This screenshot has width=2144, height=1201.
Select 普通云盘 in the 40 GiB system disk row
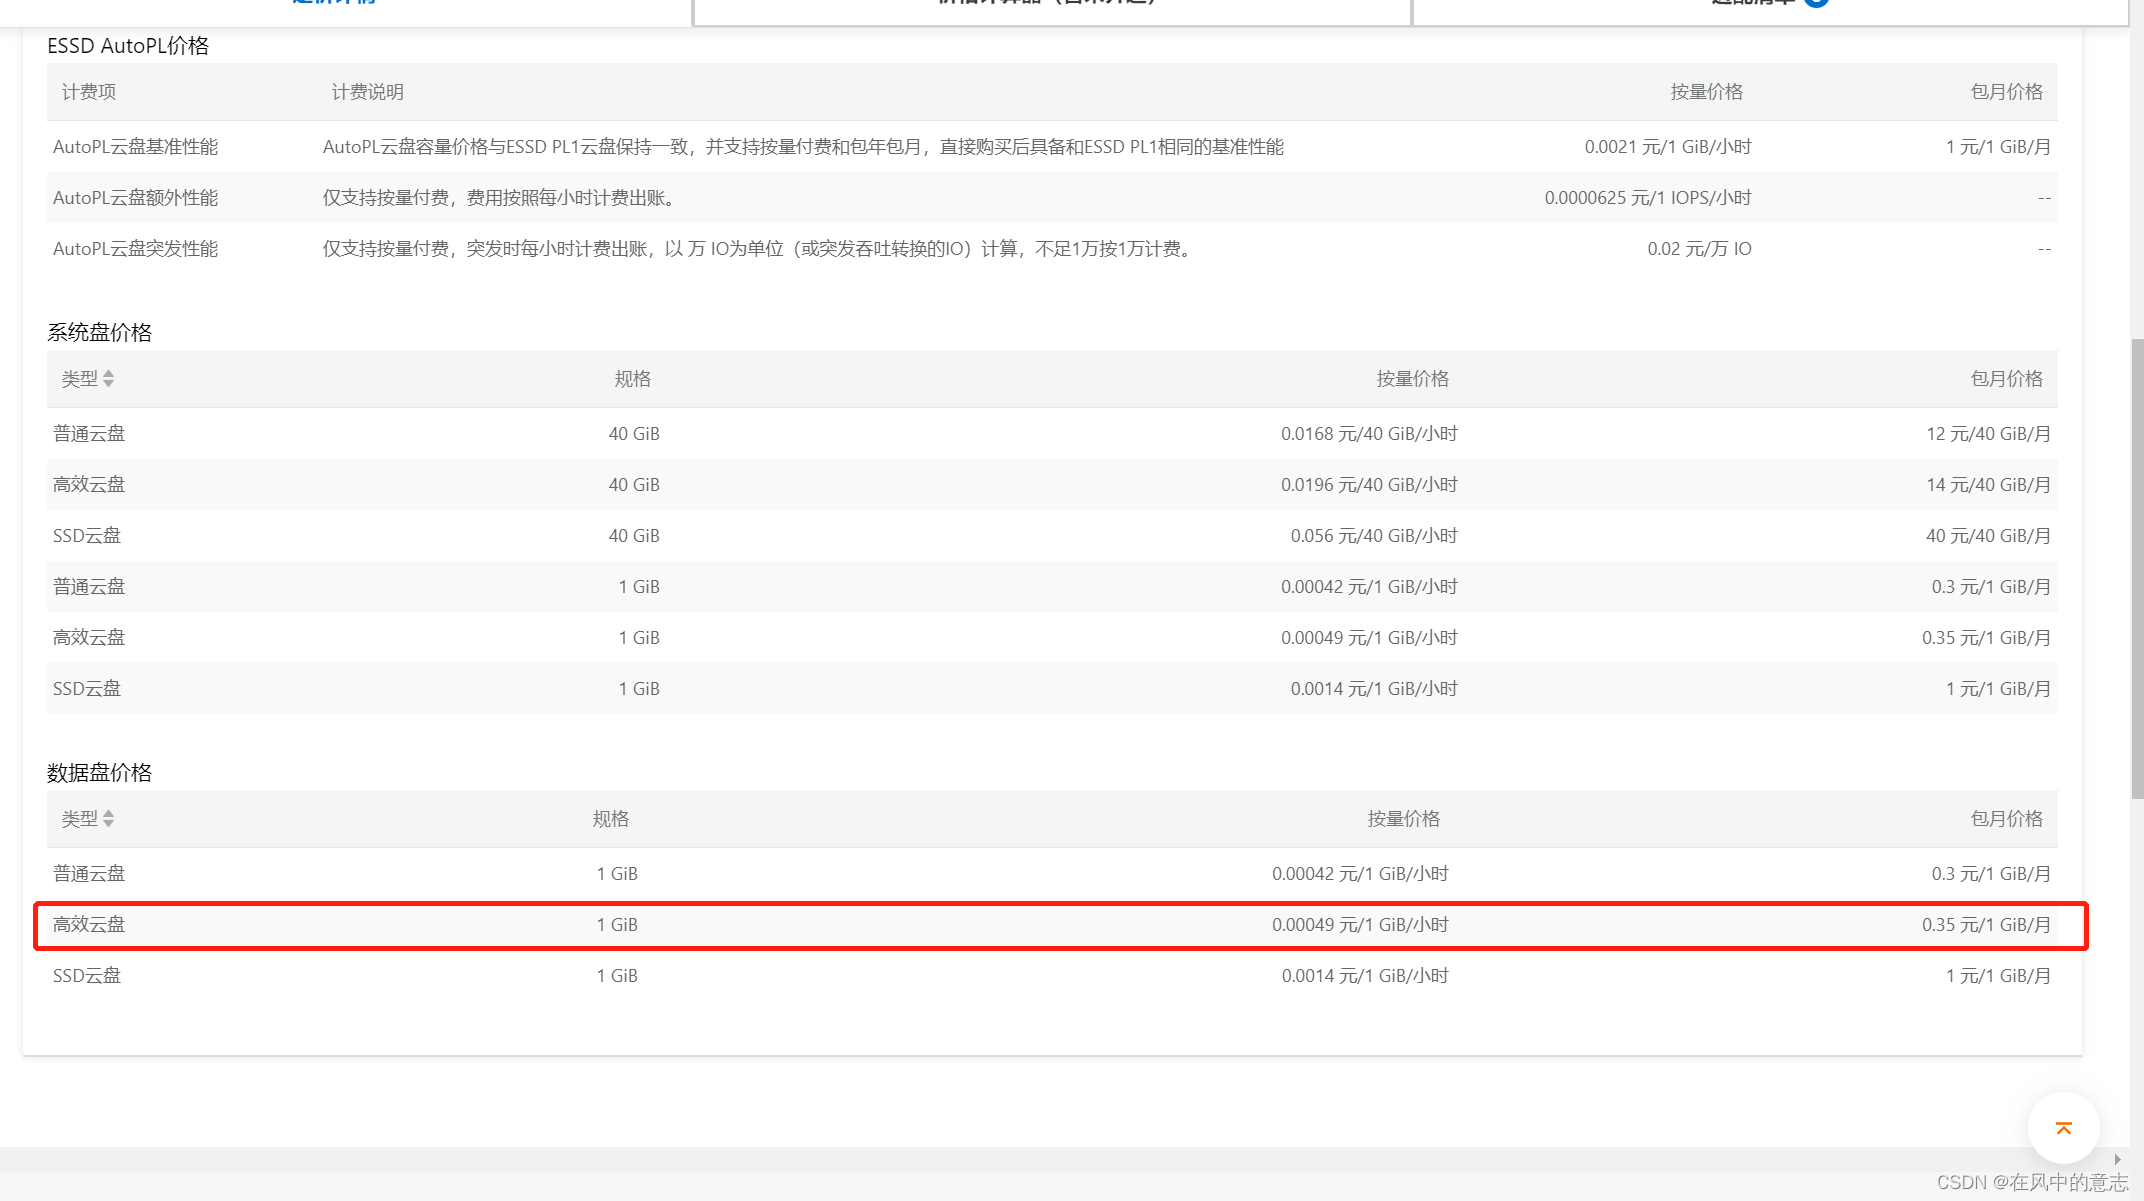point(89,434)
